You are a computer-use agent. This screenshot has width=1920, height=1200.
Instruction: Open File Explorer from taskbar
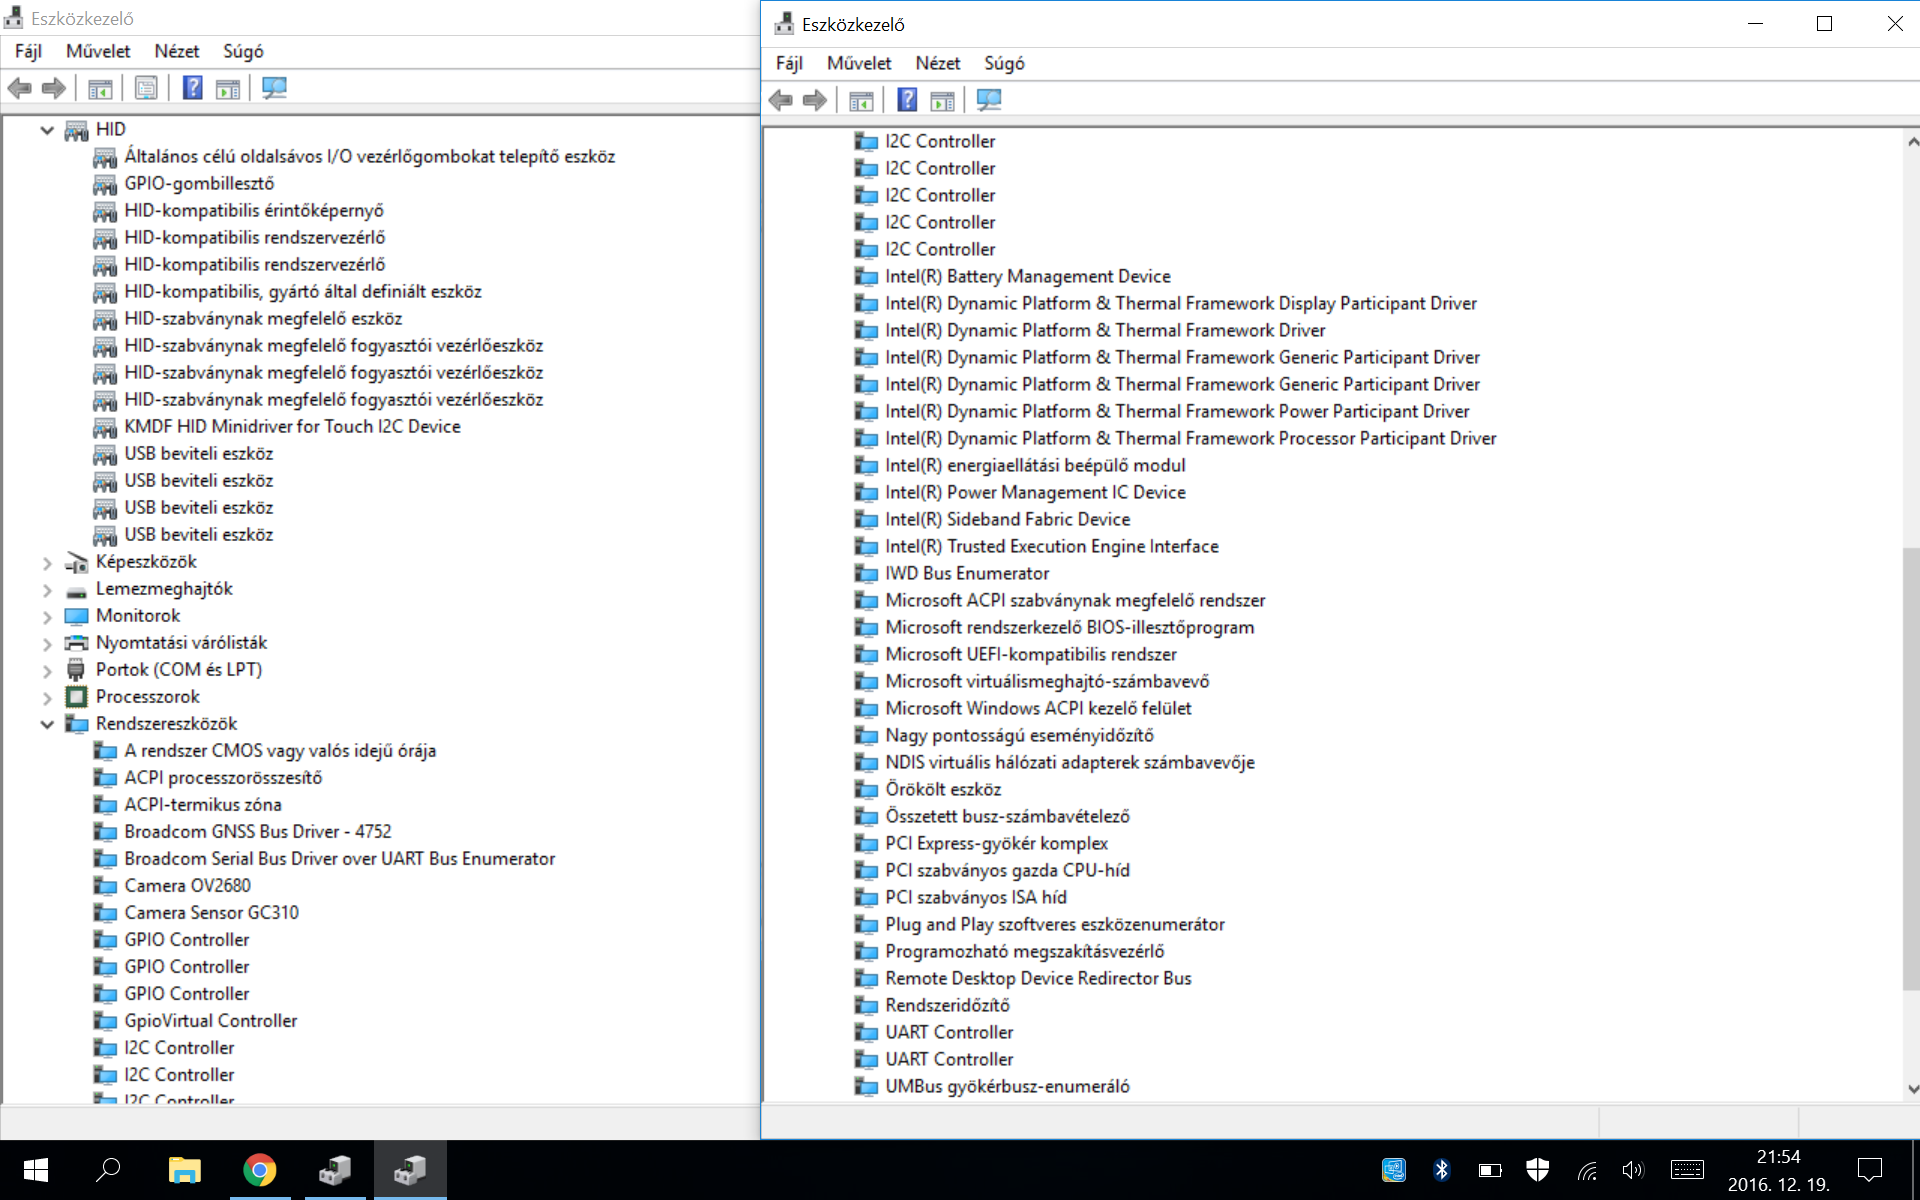pyautogui.click(x=184, y=1169)
